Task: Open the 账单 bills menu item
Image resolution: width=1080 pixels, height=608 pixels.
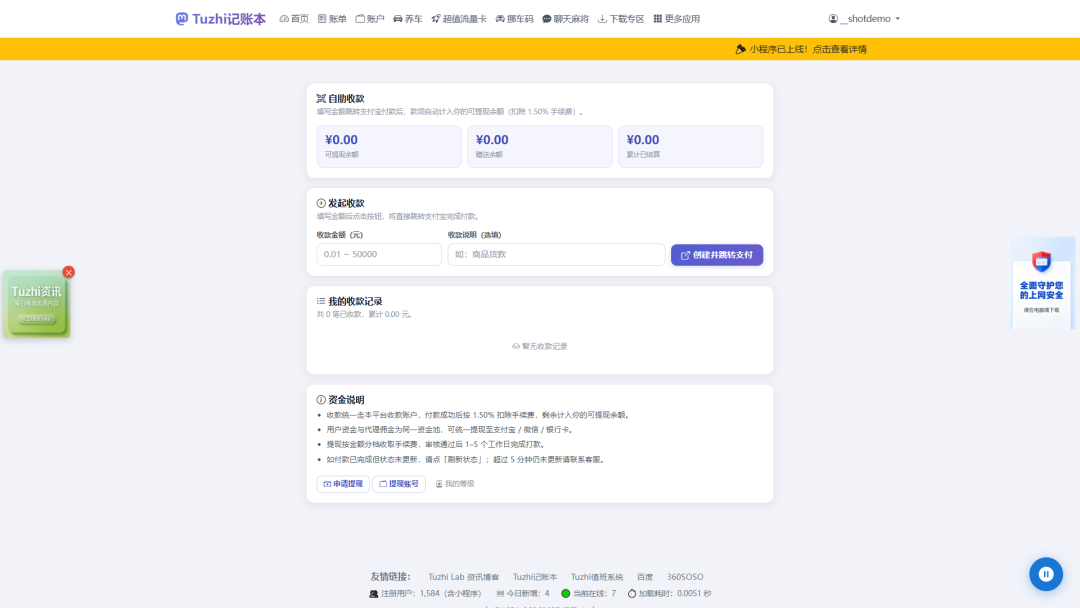Action: click(332, 19)
